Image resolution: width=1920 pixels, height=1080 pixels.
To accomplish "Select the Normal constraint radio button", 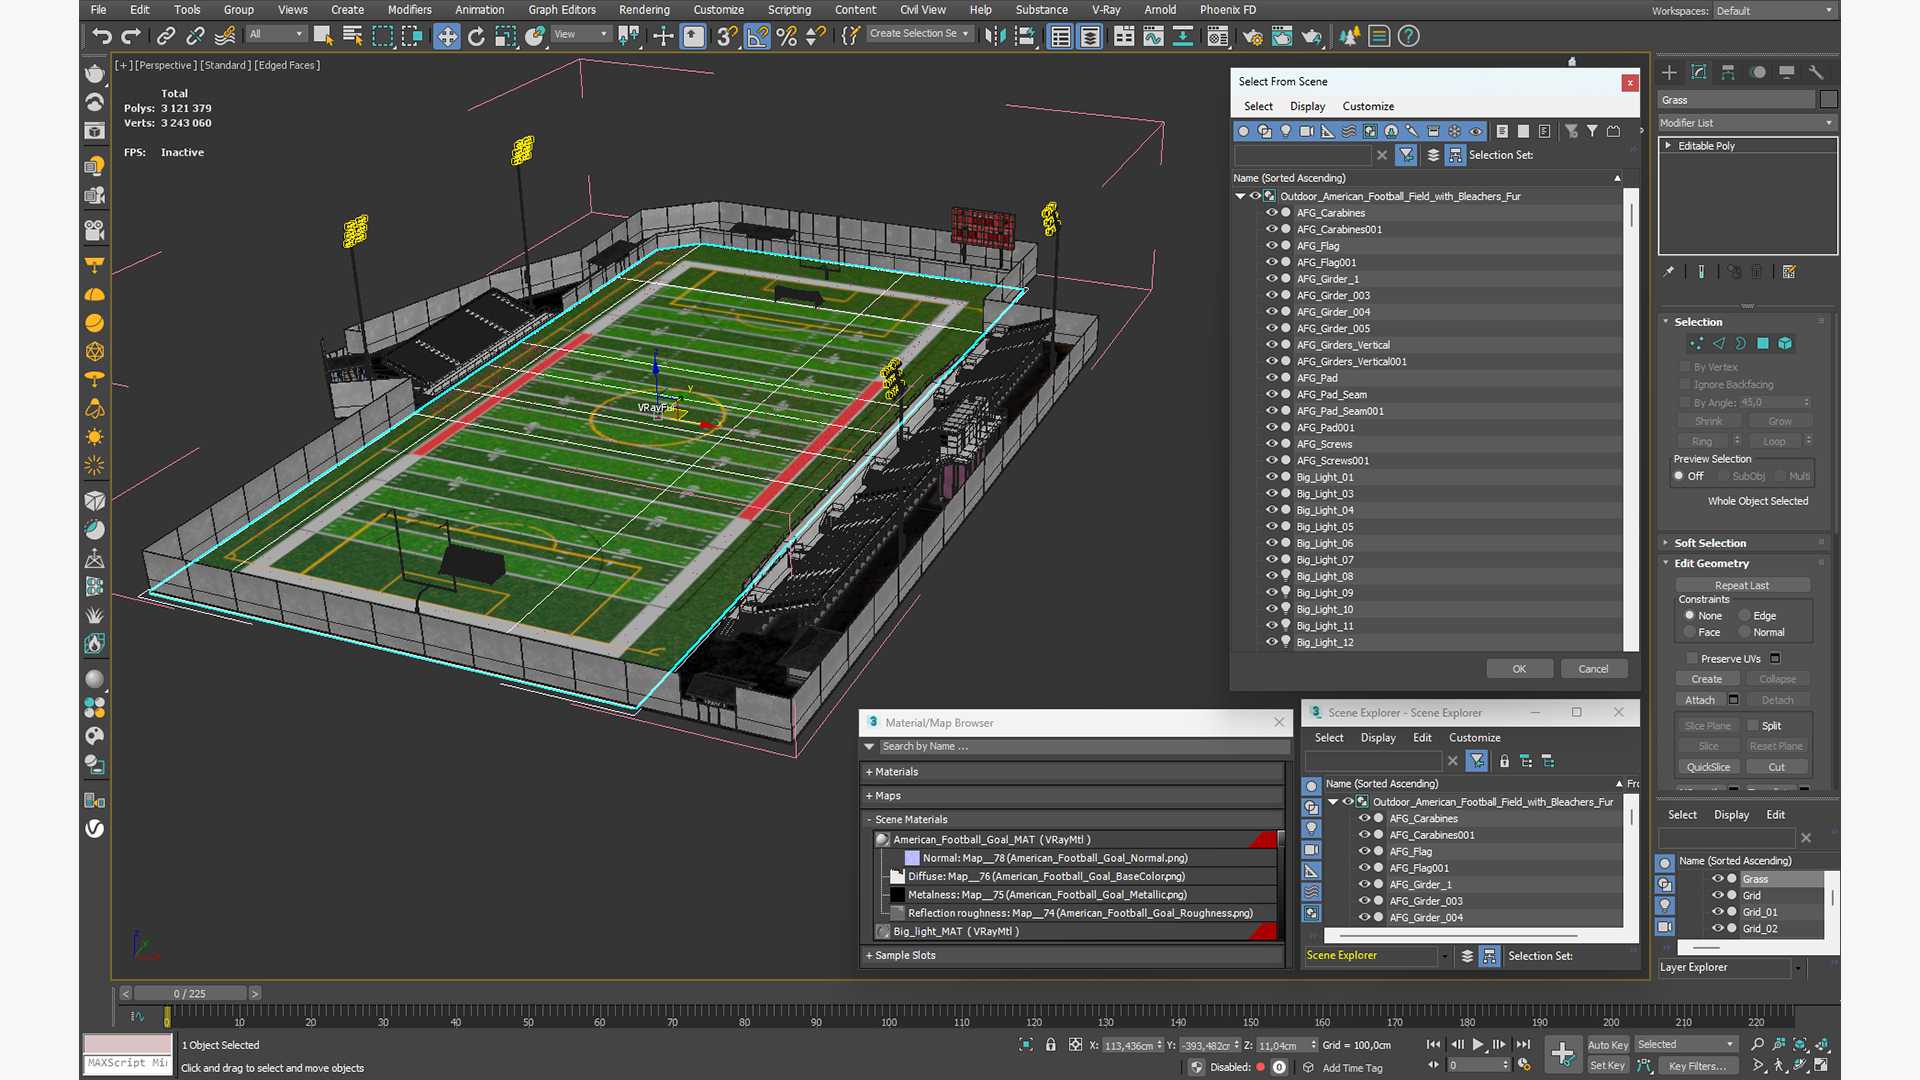I will [1745, 632].
